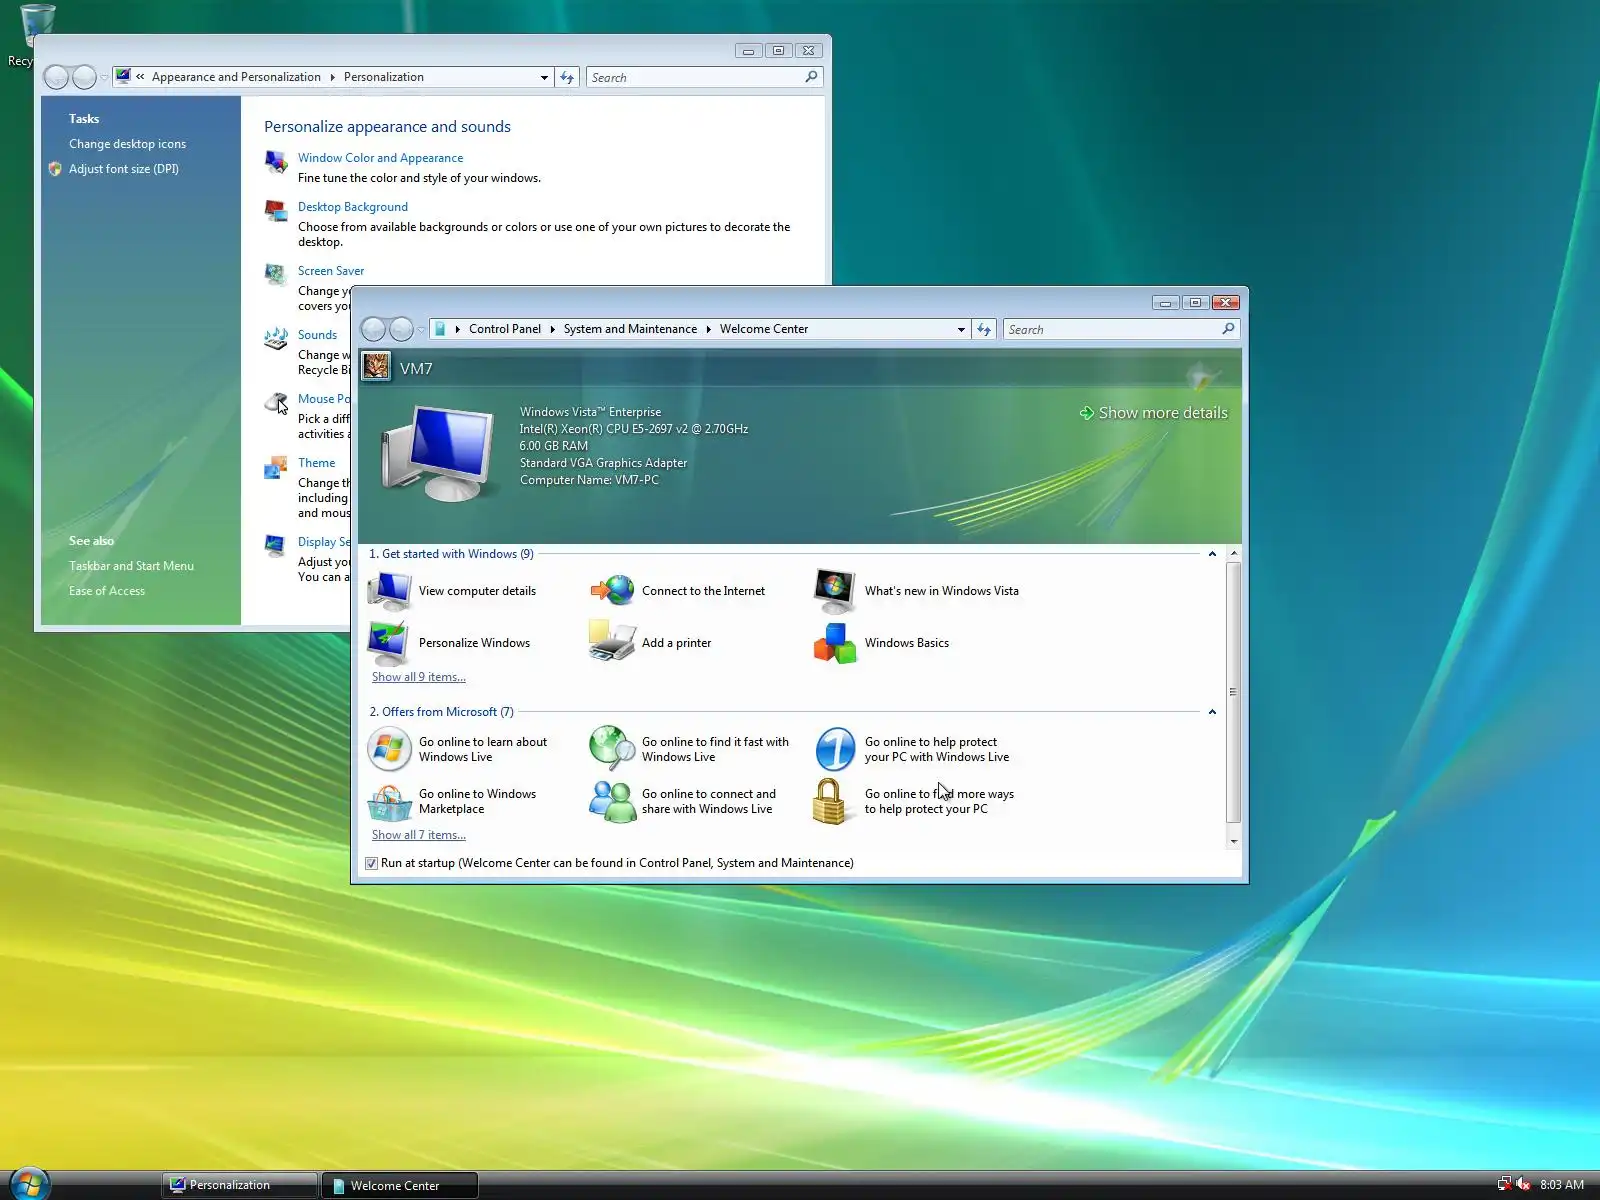Open the Windows Basics cubes icon
Image resolution: width=1600 pixels, height=1200 pixels.
[x=835, y=643]
